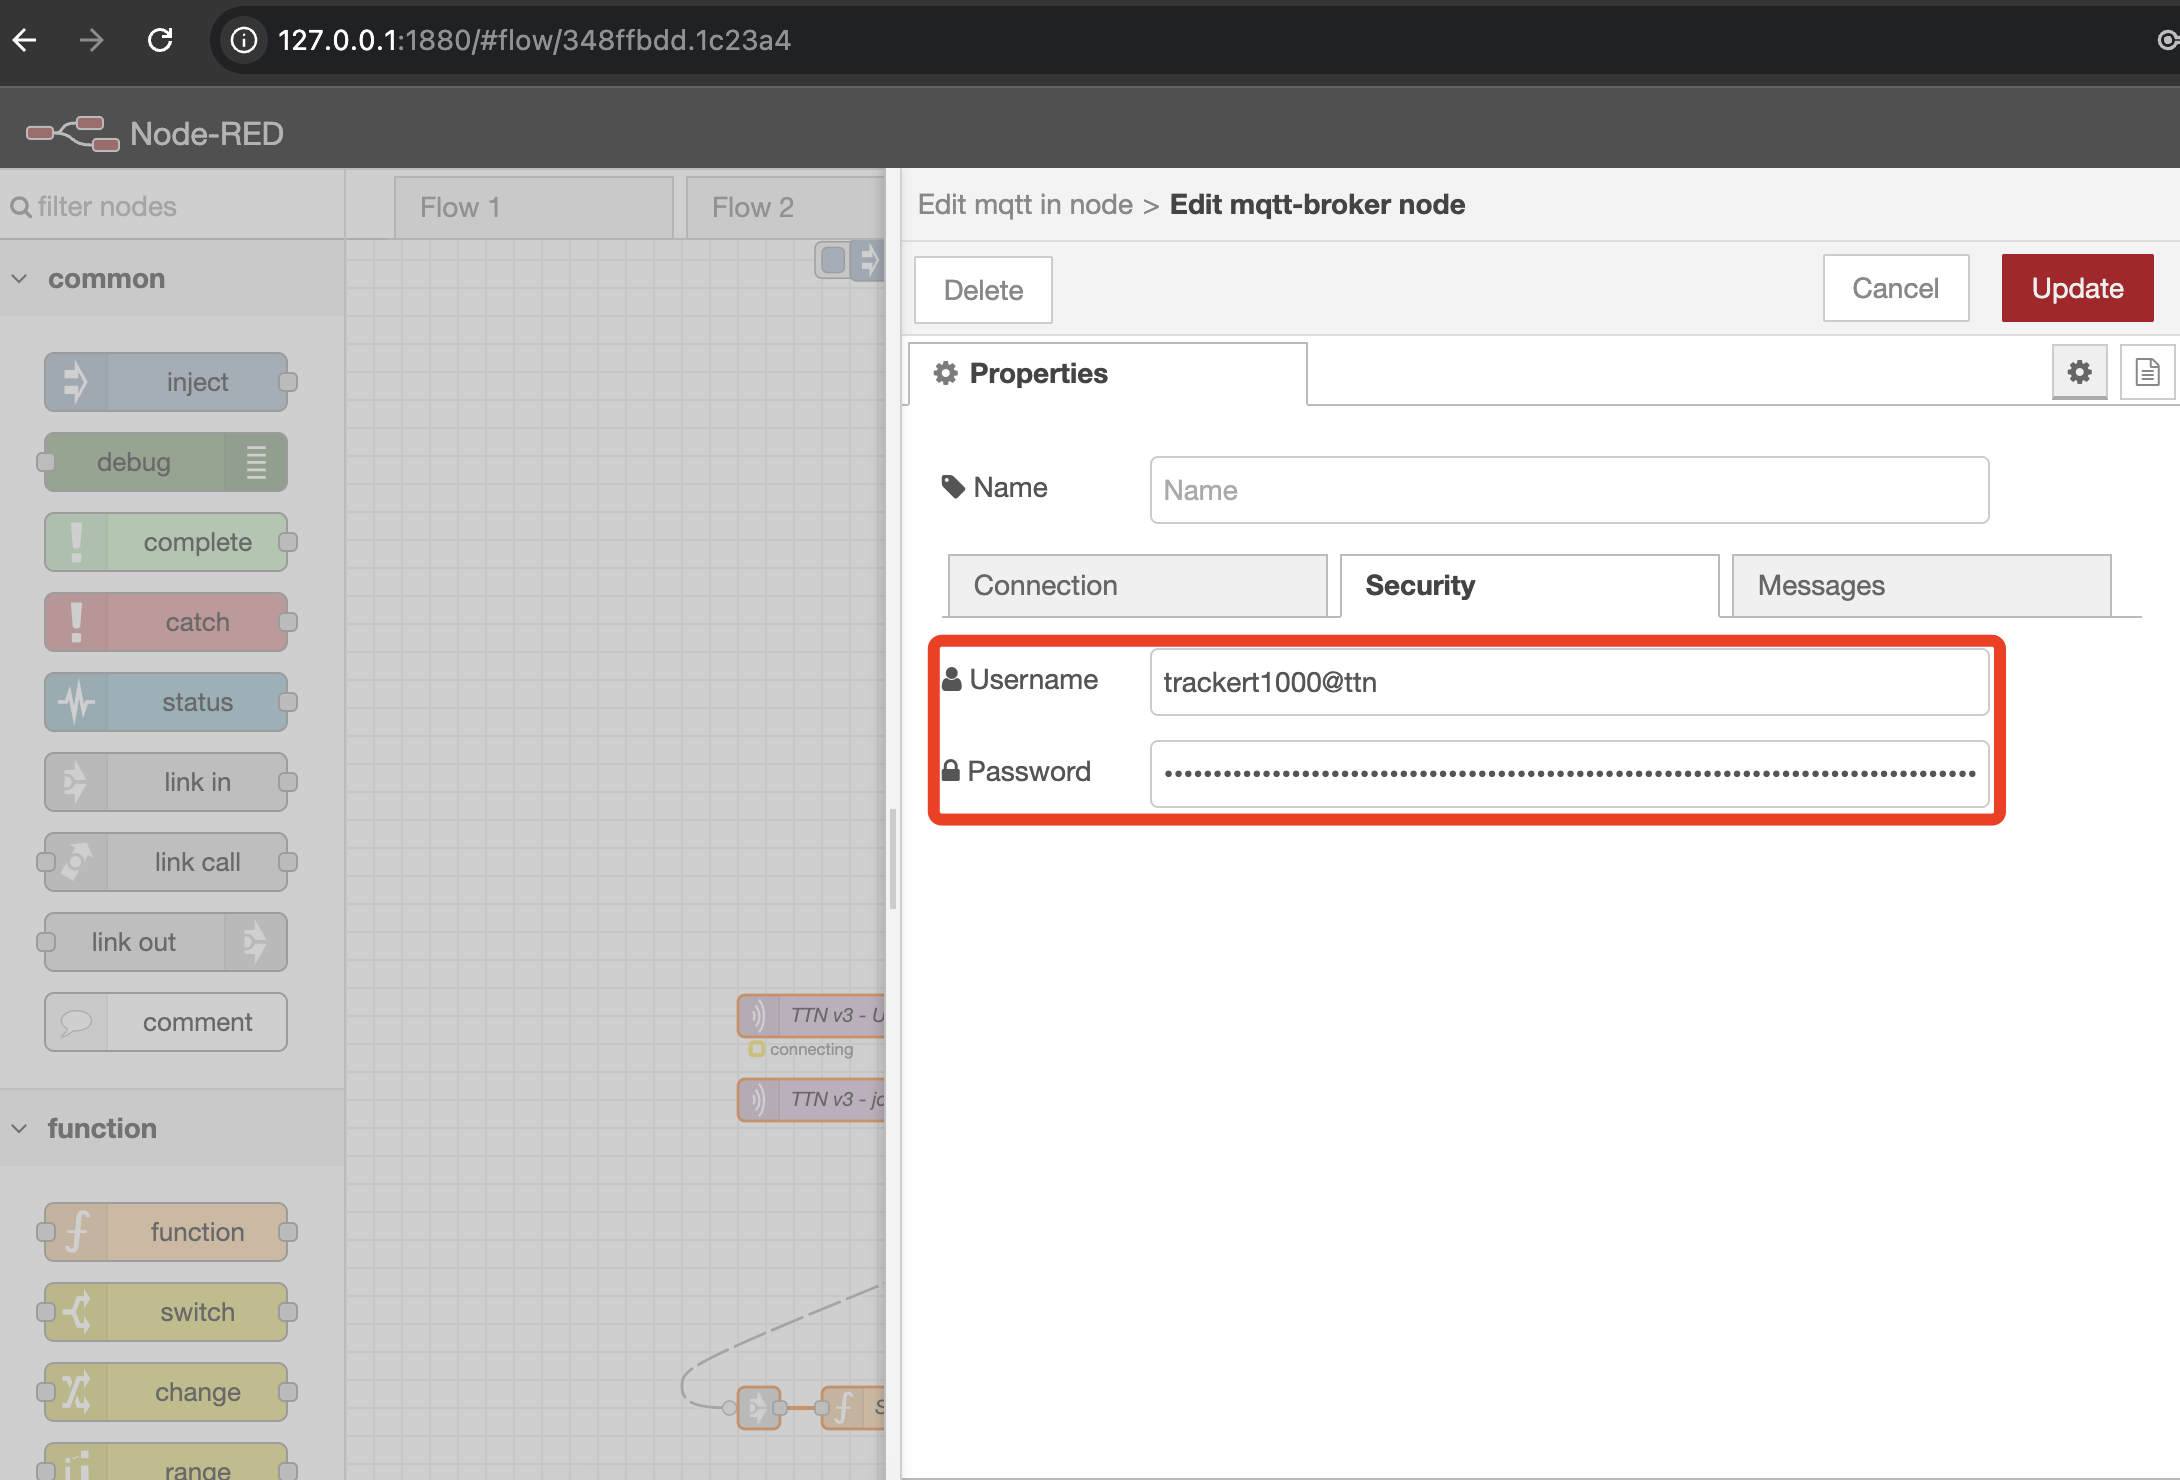Click the Cancel button

1895,288
